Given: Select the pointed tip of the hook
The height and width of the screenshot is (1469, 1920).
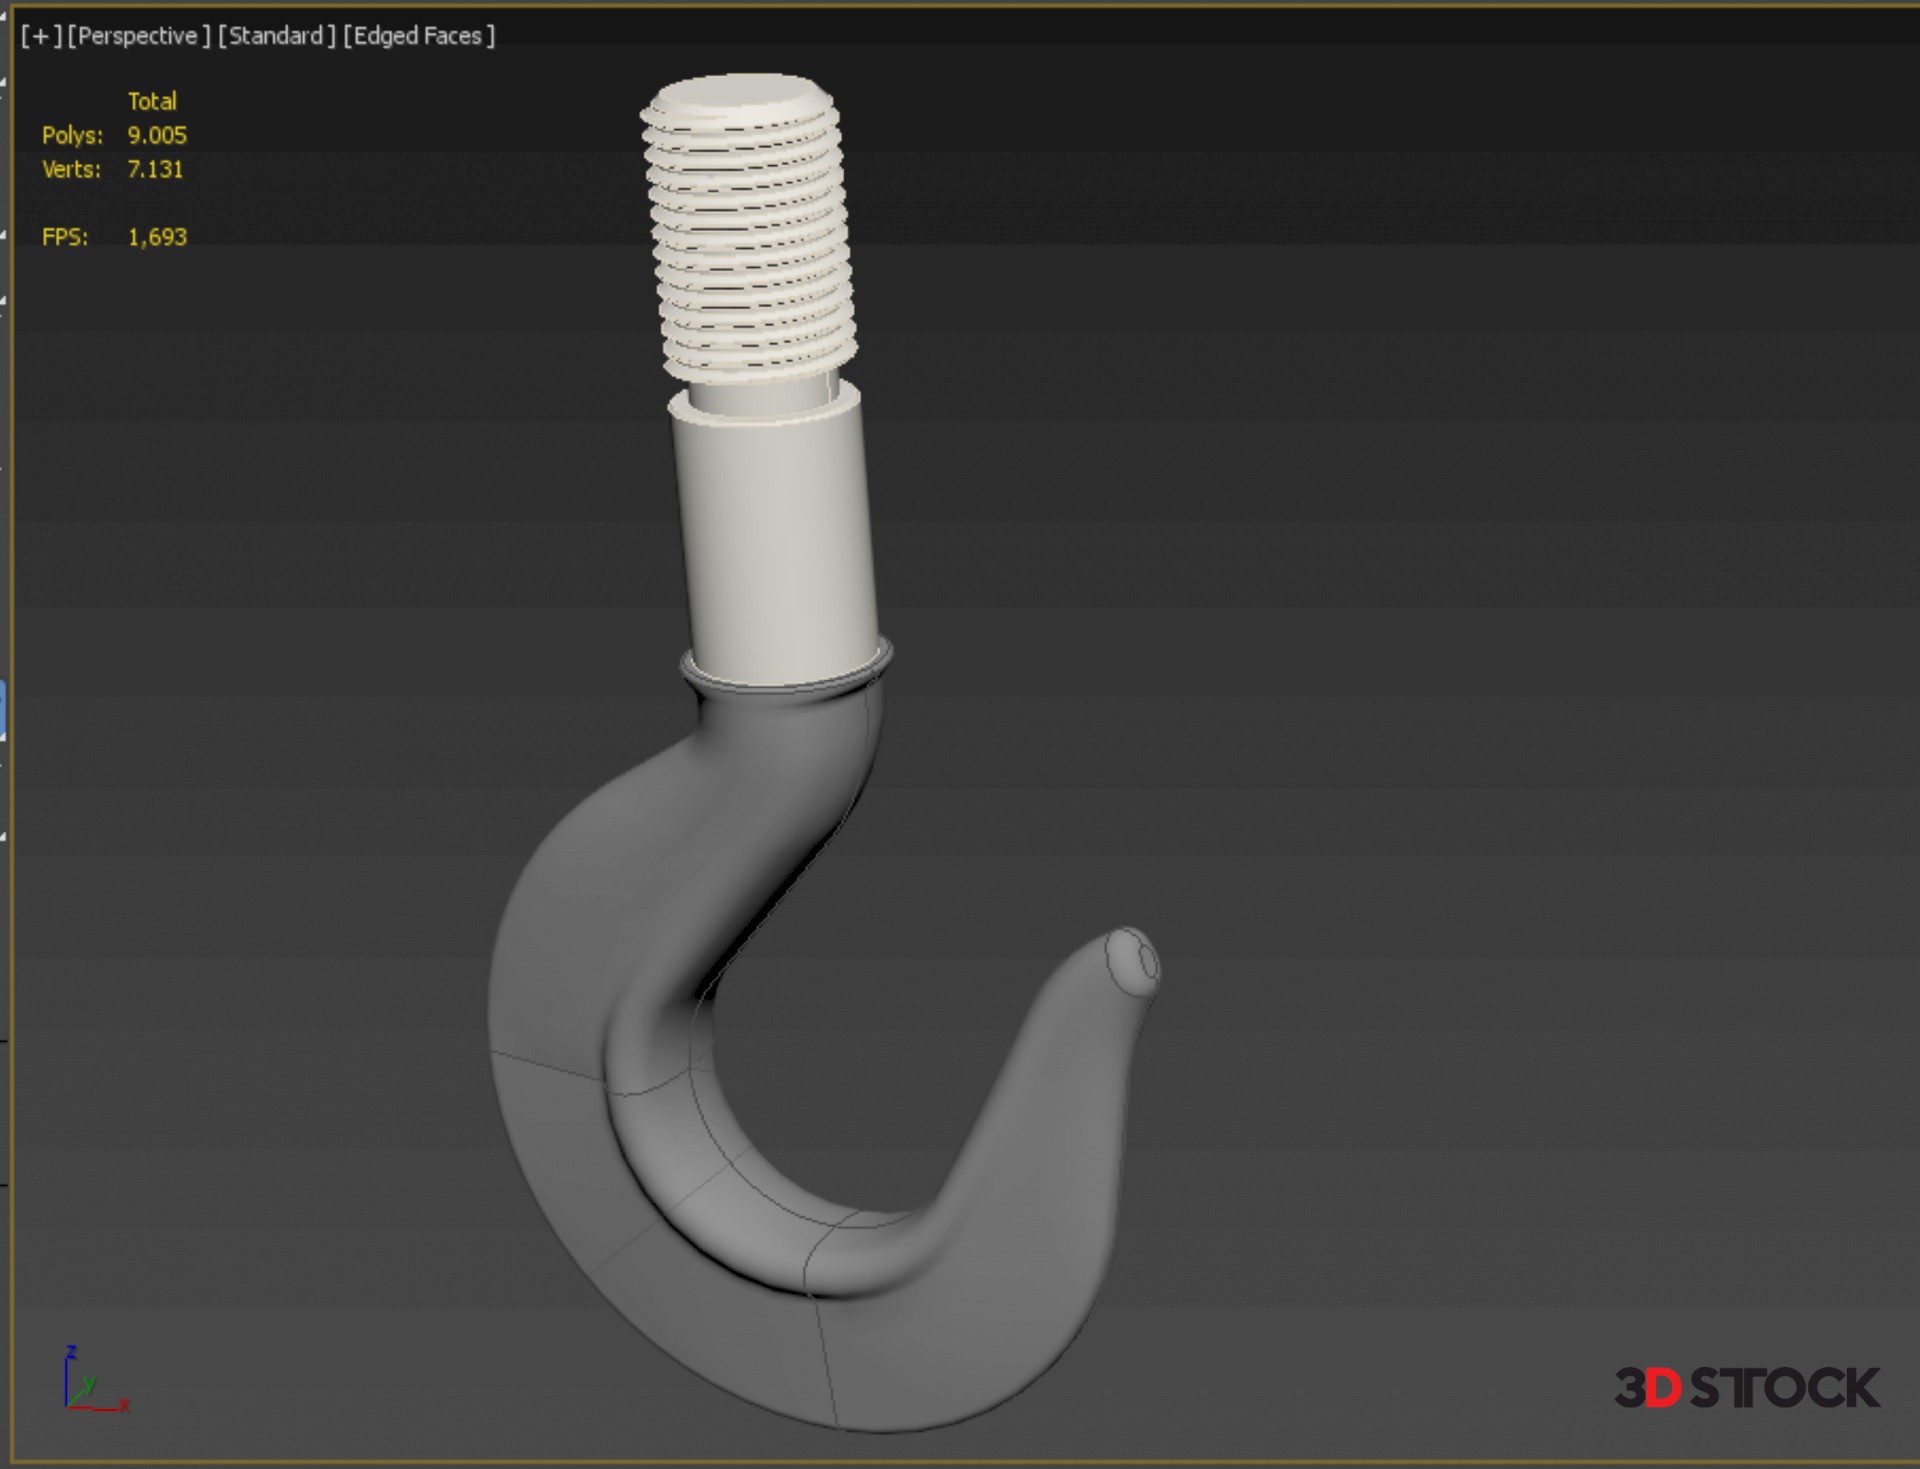Looking at the screenshot, I should tap(1132, 960).
